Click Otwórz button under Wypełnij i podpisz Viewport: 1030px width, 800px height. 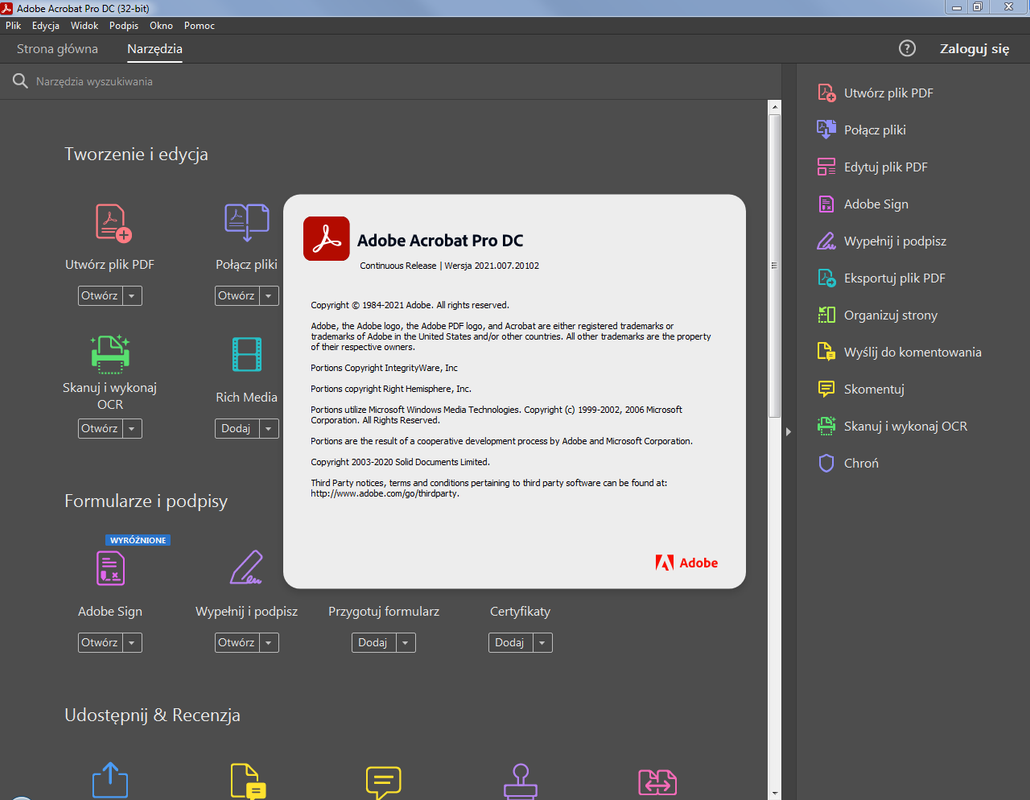pyautogui.click(x=236, y=642)
